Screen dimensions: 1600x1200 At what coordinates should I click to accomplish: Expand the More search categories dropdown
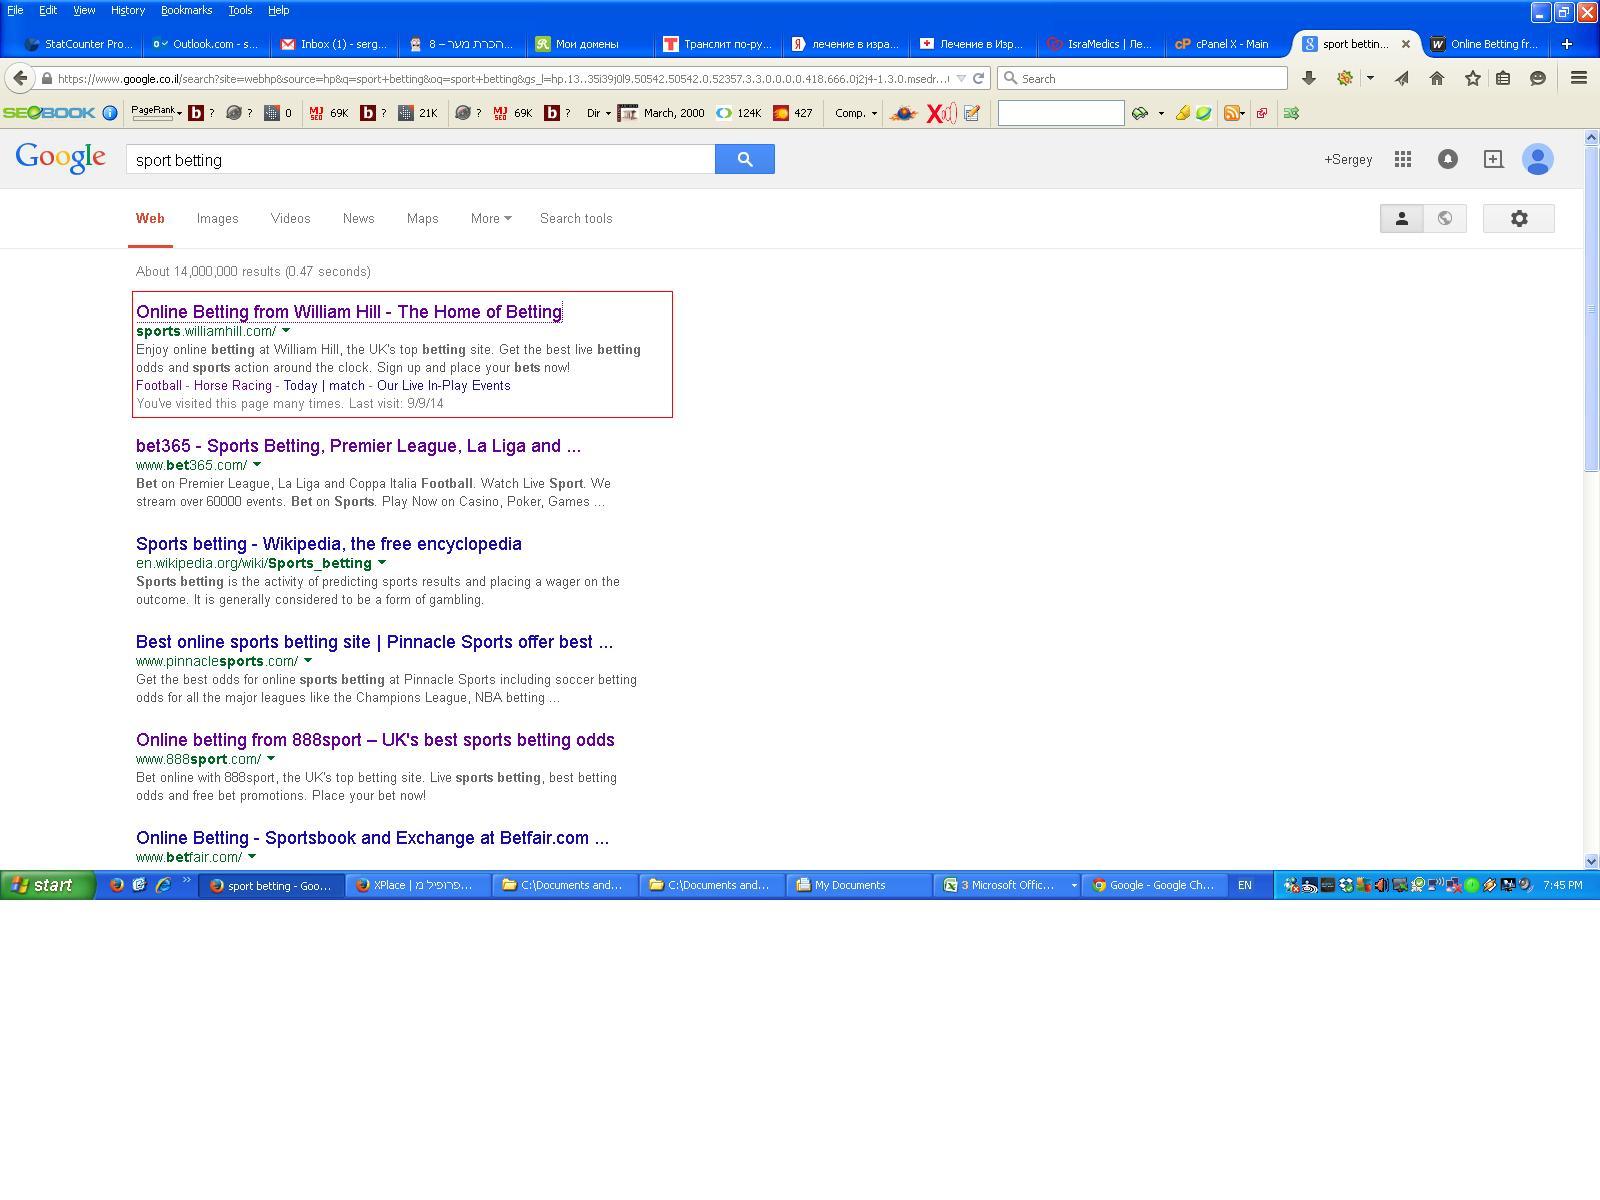[490, 218]
